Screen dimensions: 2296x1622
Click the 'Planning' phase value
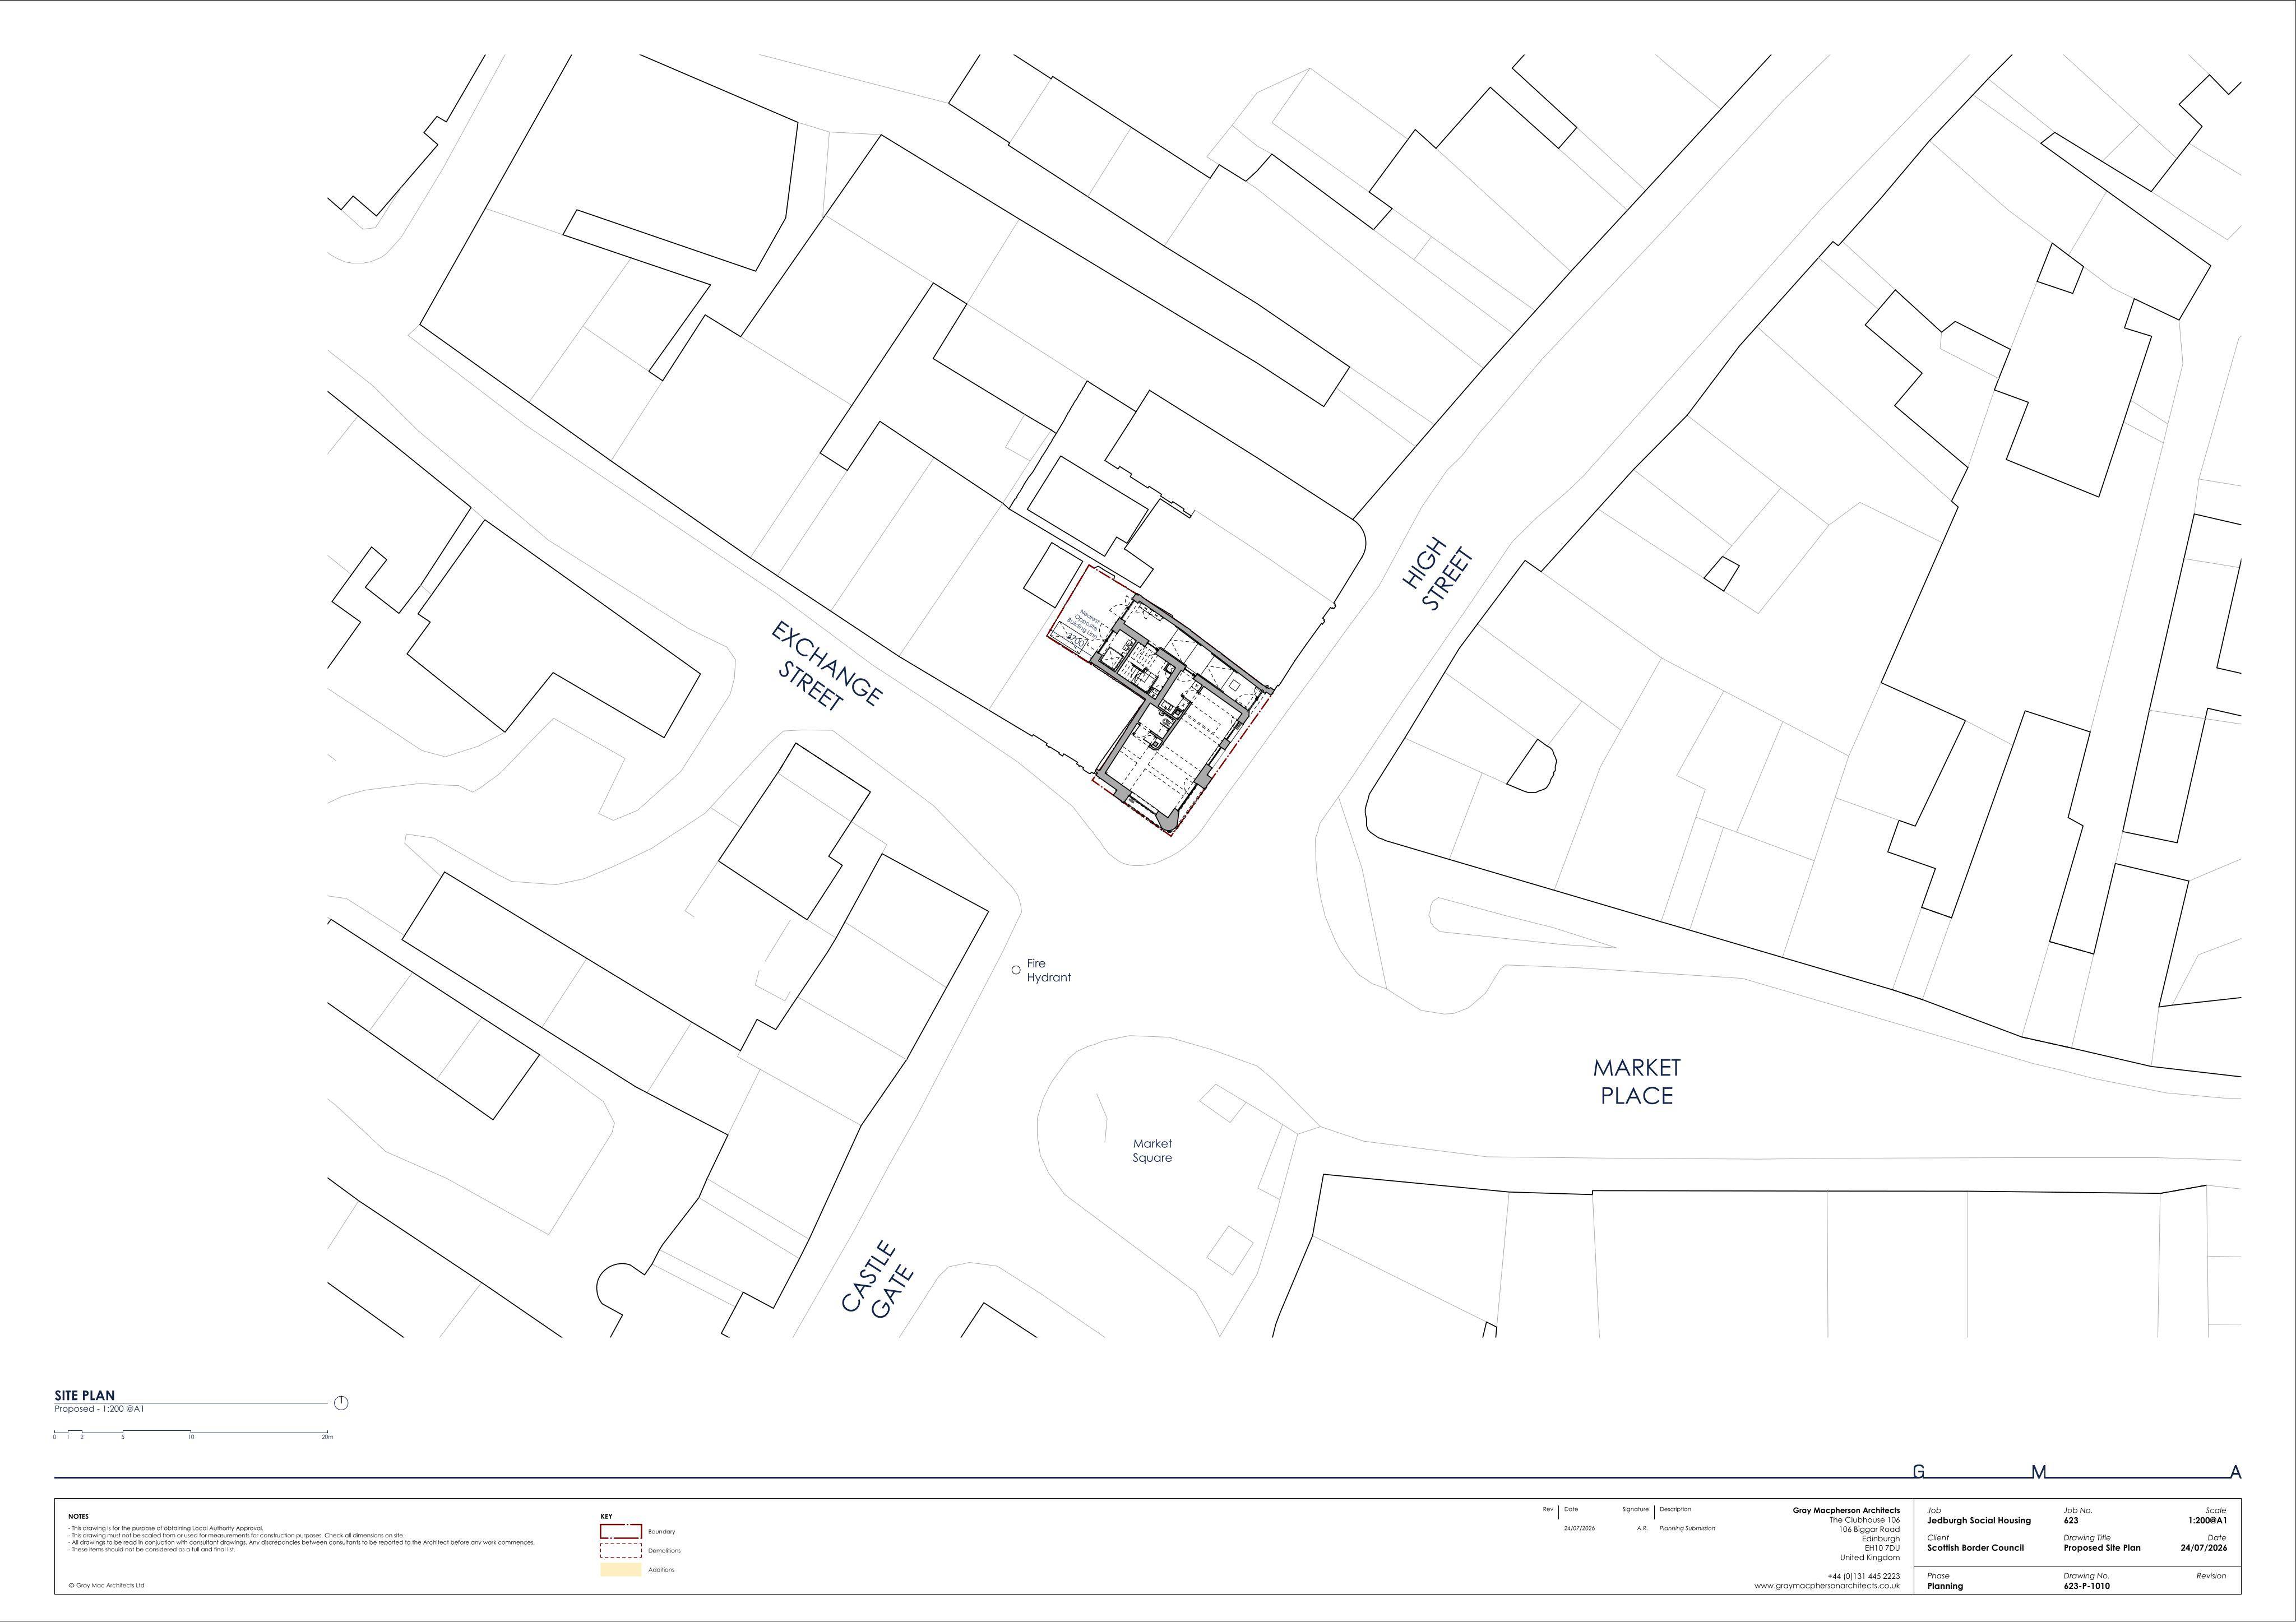pyautogui.click(x=1945, y=1585)
